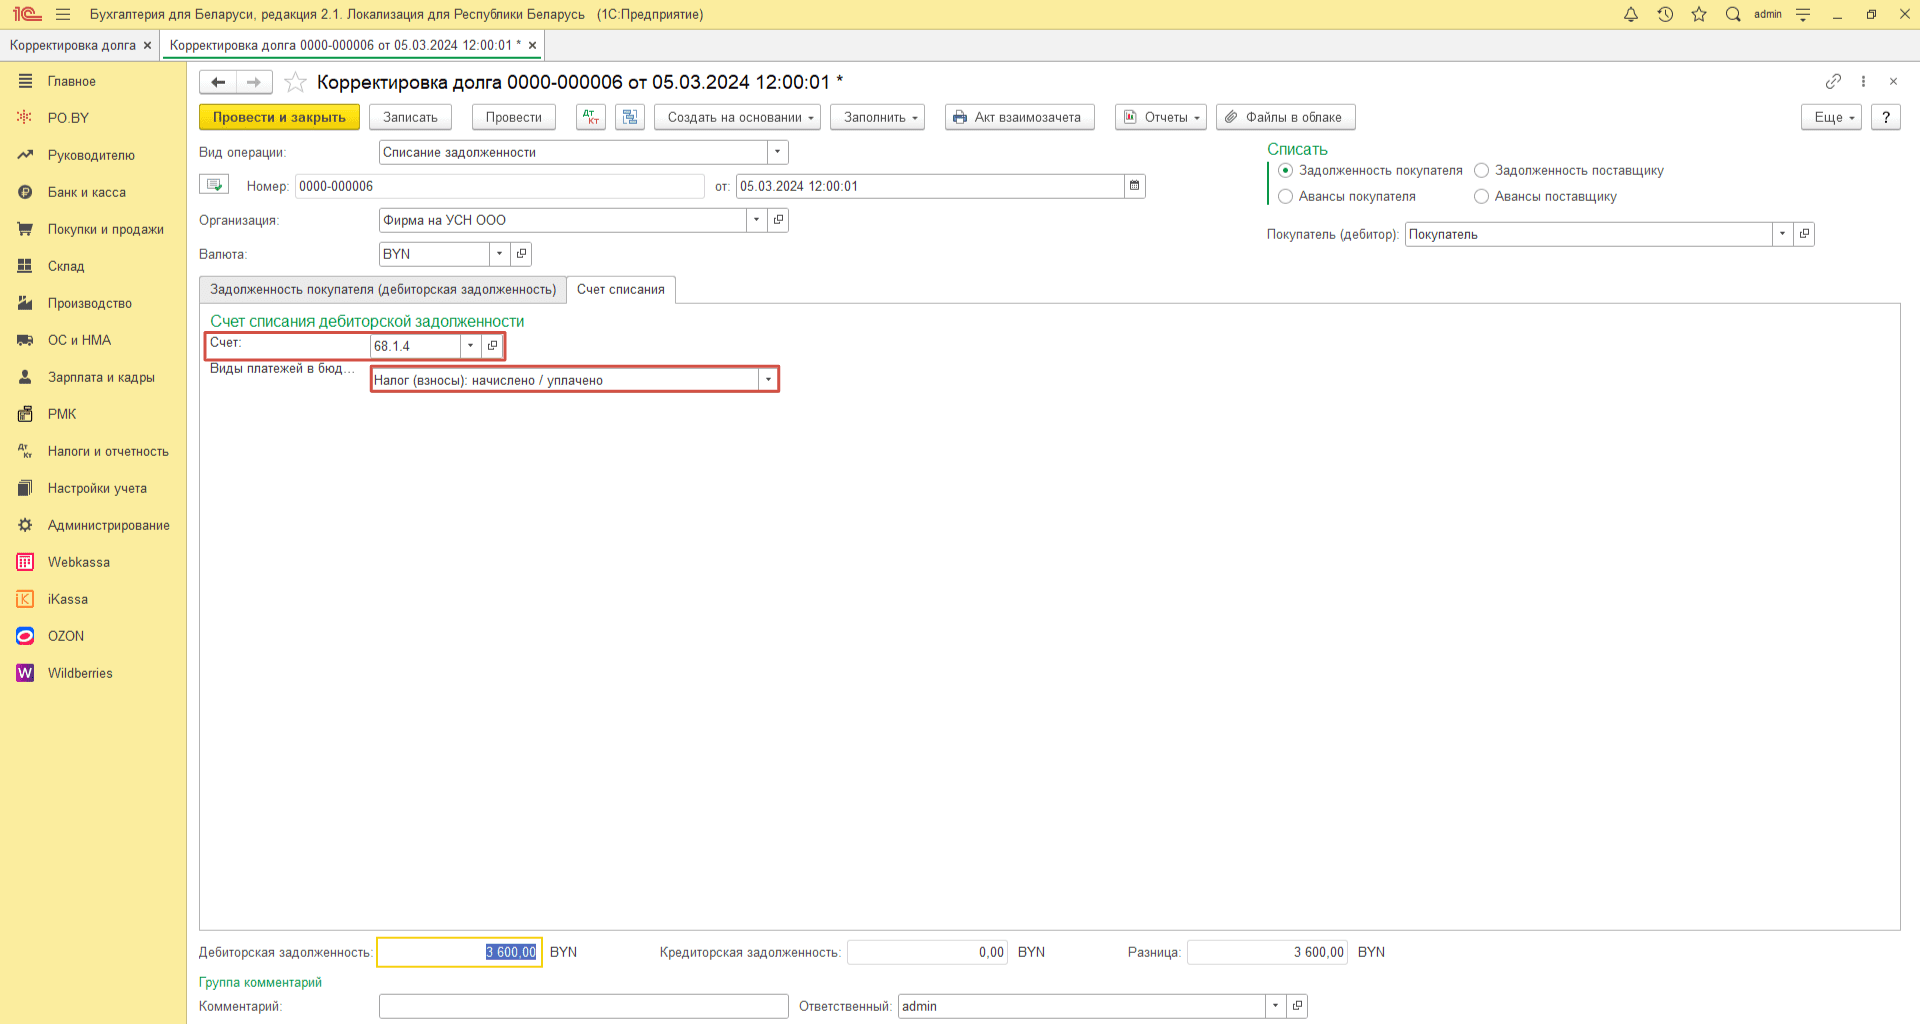The image size is (1920, 1024).
Task: Expand Ответственный admin dropdown
Action: click(x=1276, y=1006)
